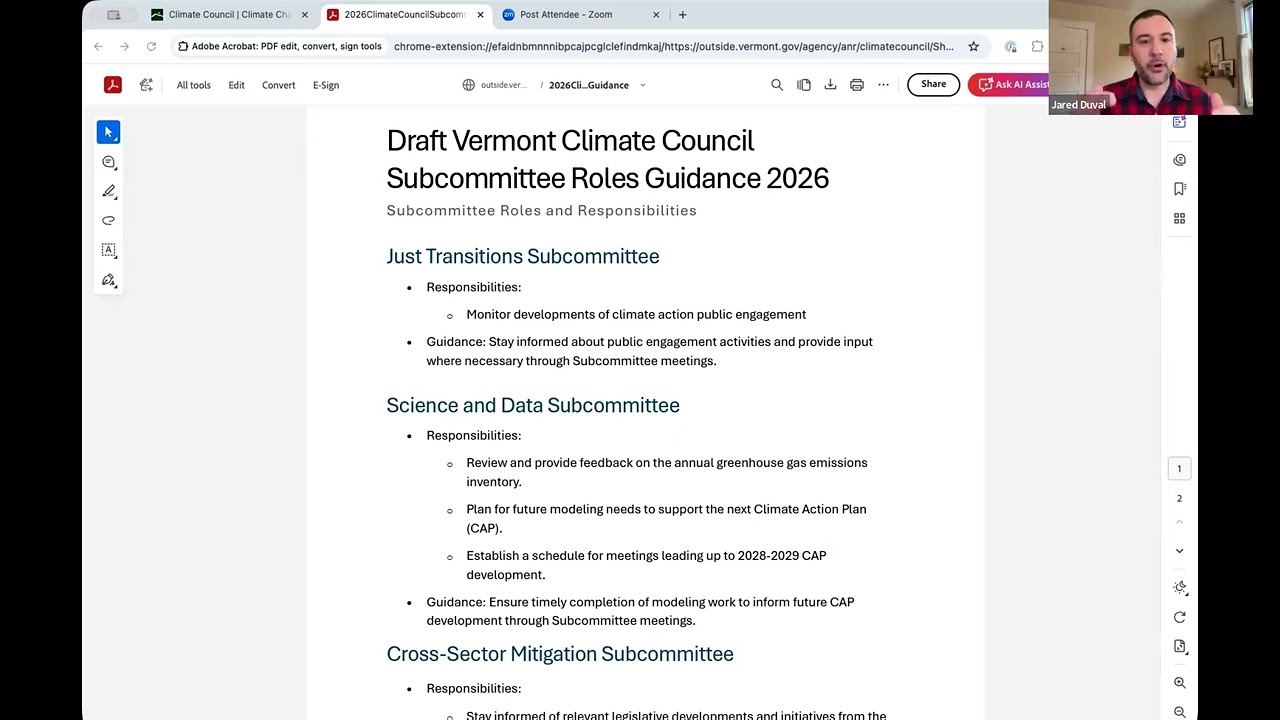Jump to page 1 indicator
This screenshot has height=720, width=1280.
[x=1179, y=469]
